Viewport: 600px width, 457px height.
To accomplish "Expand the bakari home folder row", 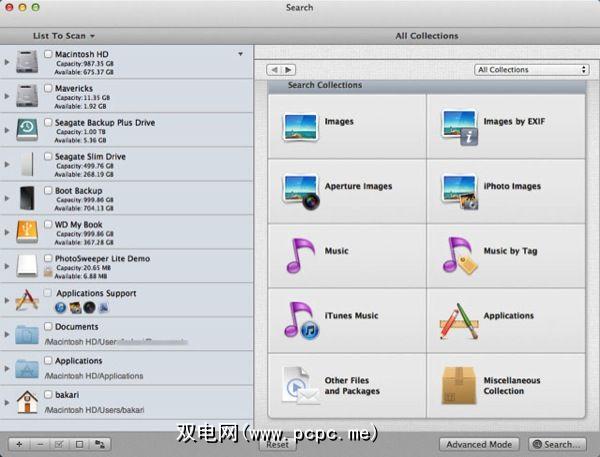I will pos(7,402).
